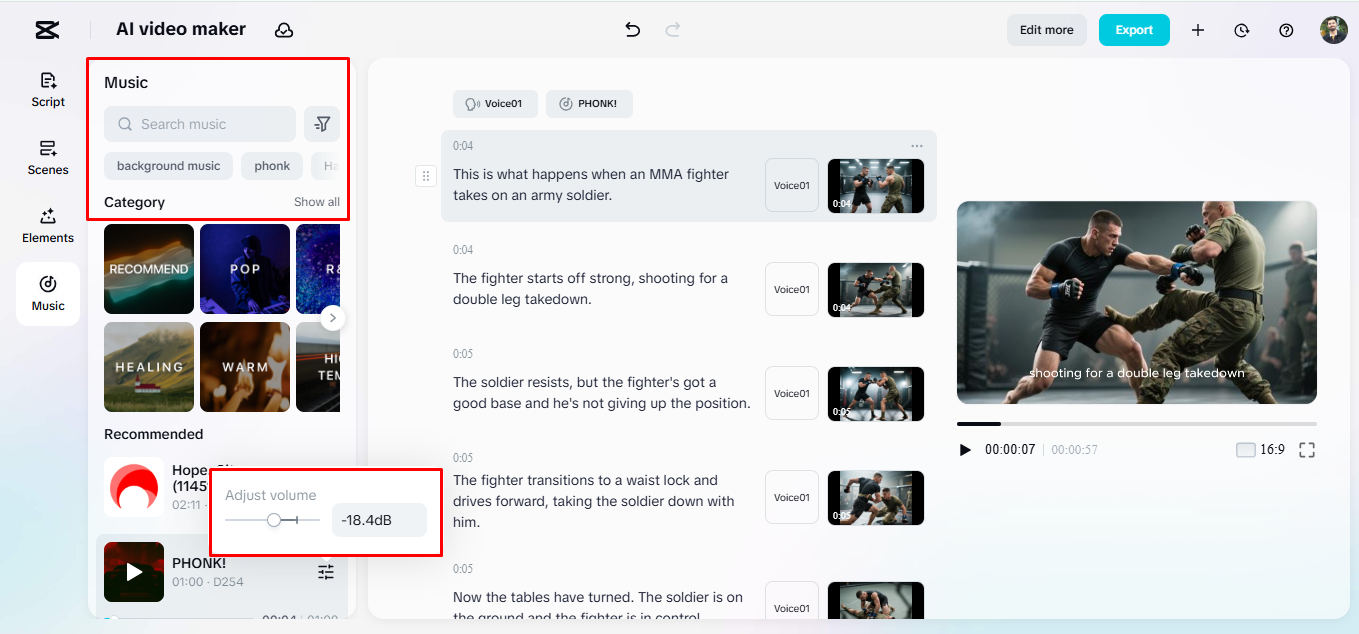Play the video preview

[x=965, y=450]
